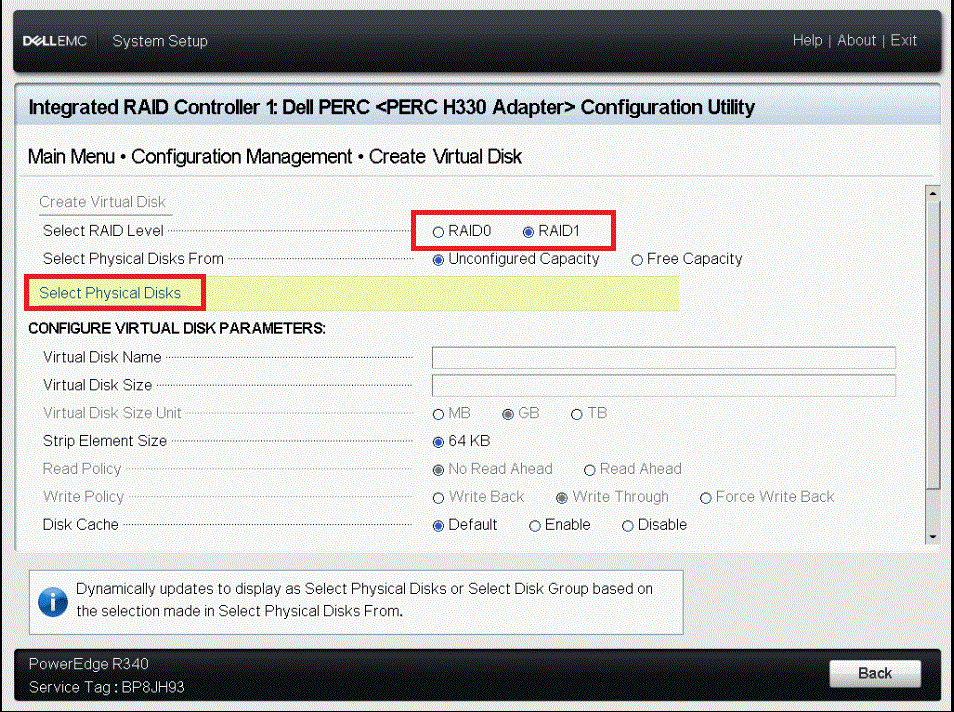Screen dimensions: 954x712
Task: Click the PowerEdge R340 text
Action: 89,663
